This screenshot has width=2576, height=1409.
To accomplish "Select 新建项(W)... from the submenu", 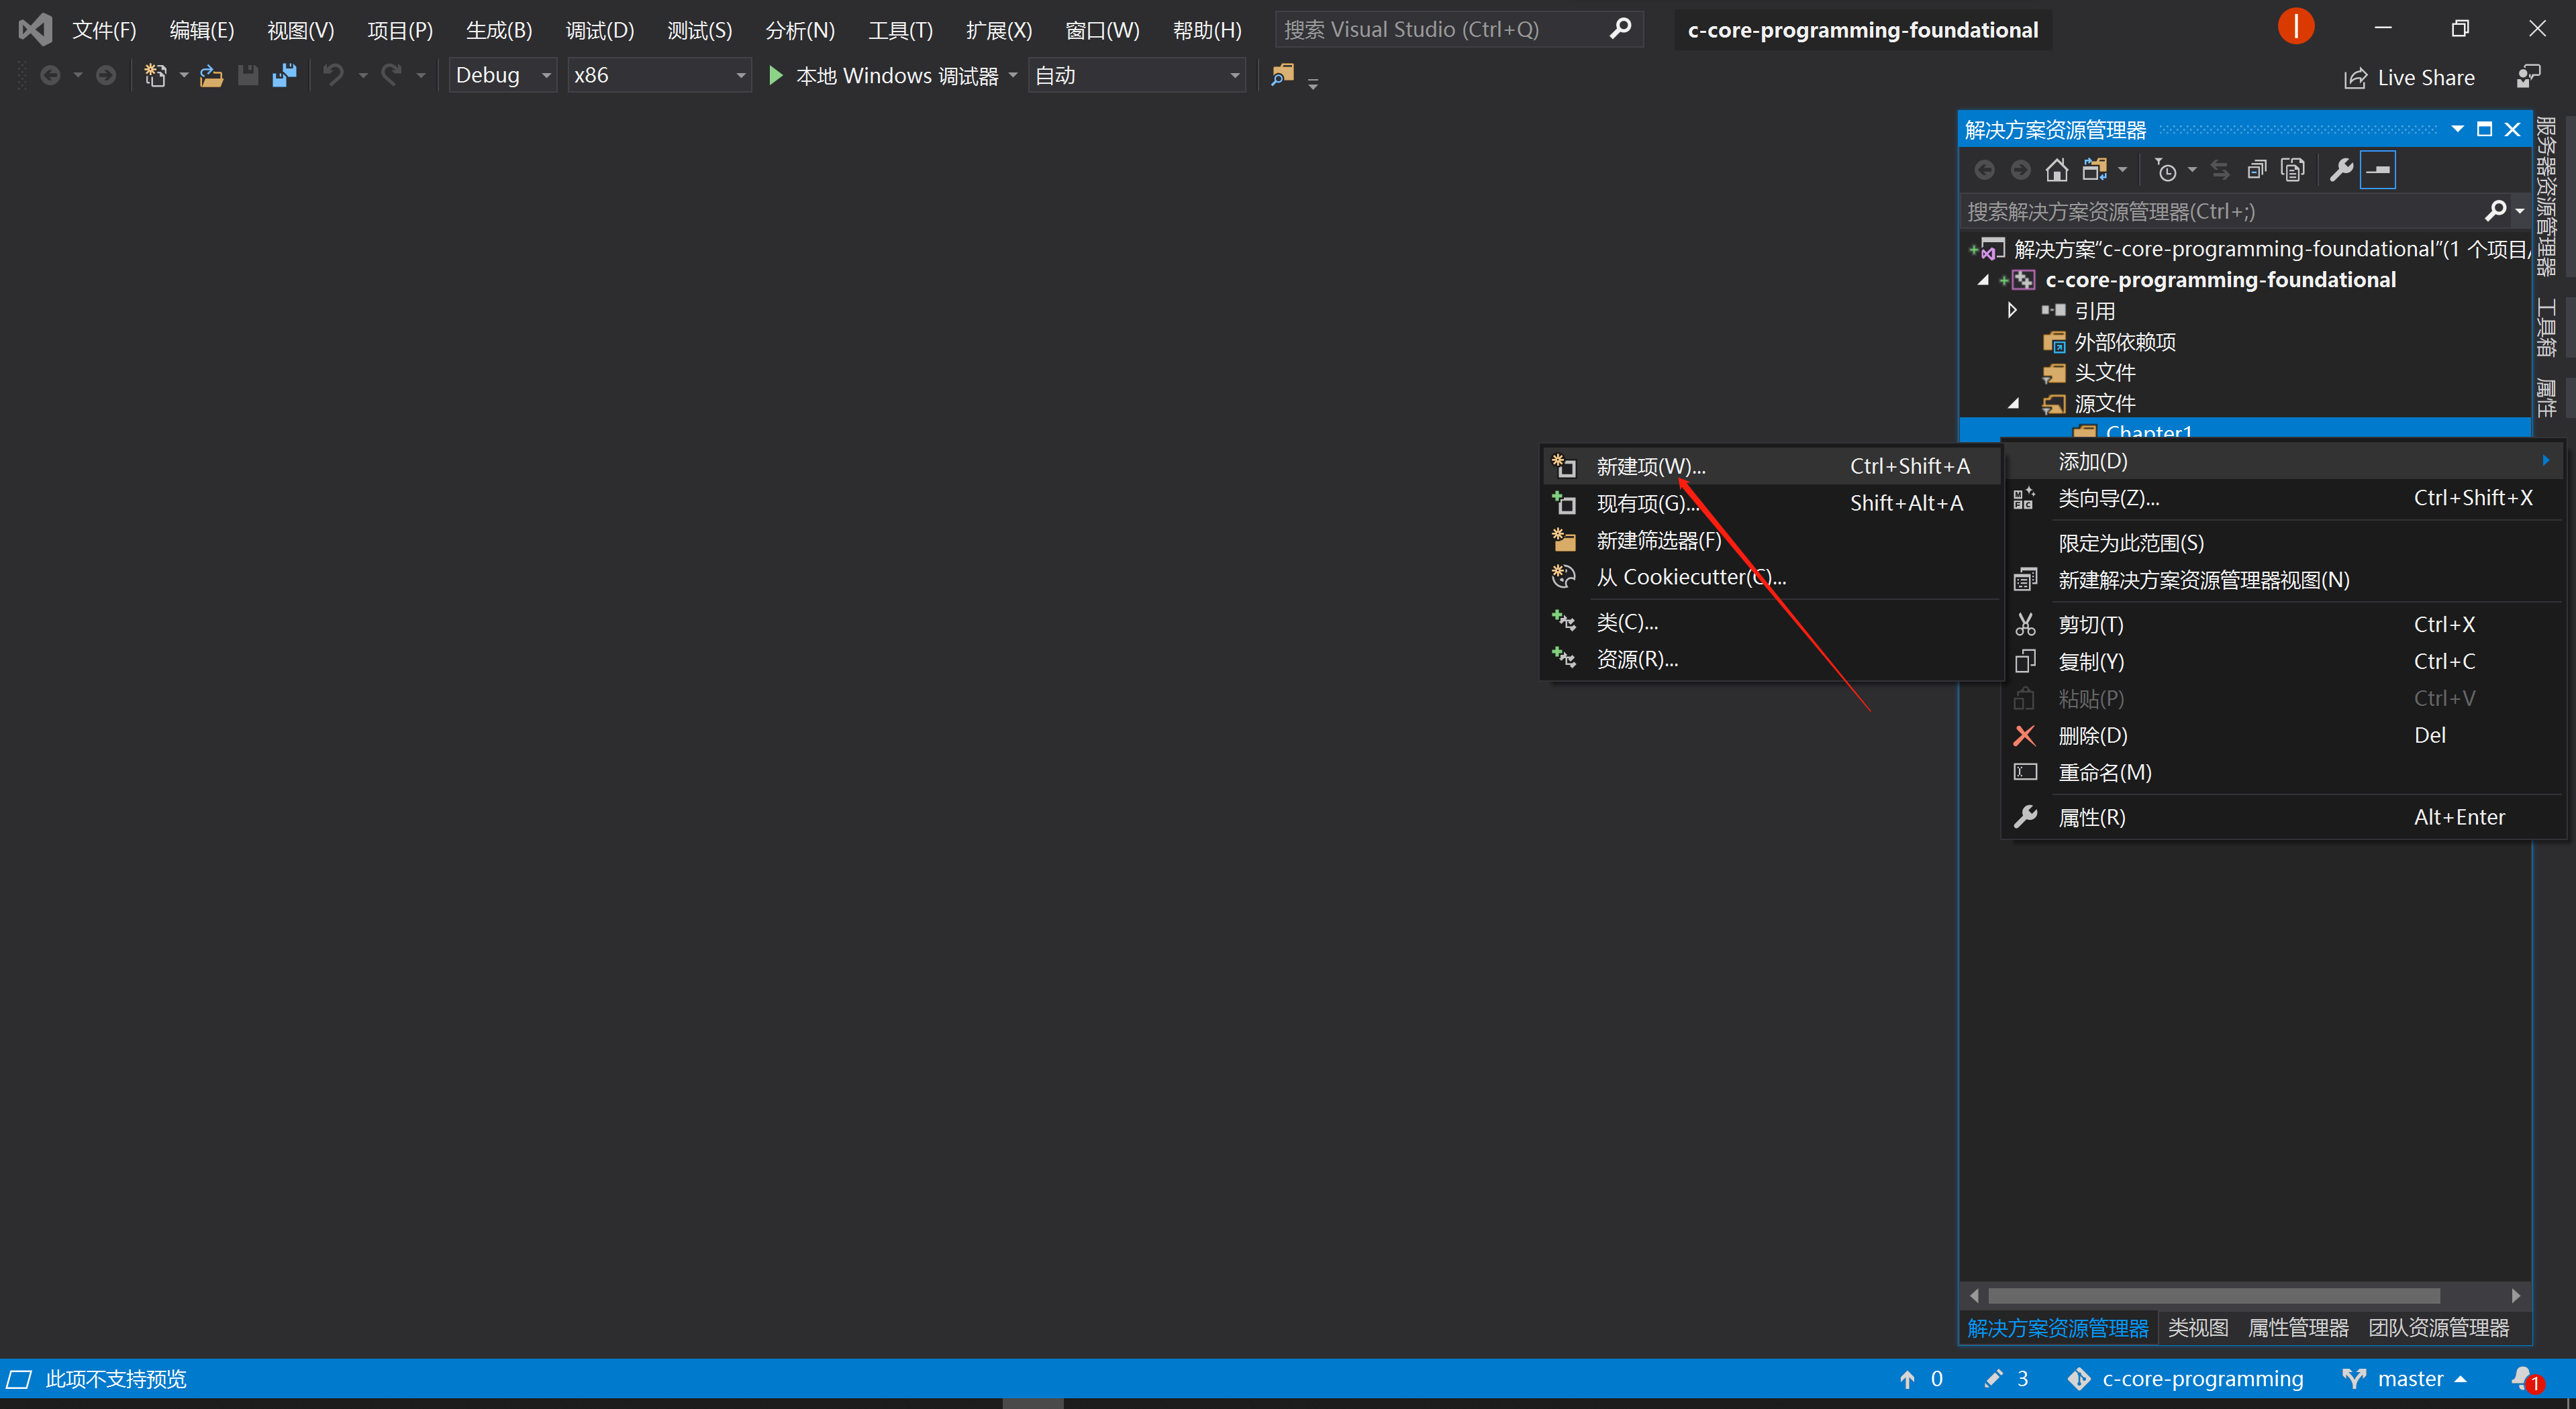I will [1650, 466].
